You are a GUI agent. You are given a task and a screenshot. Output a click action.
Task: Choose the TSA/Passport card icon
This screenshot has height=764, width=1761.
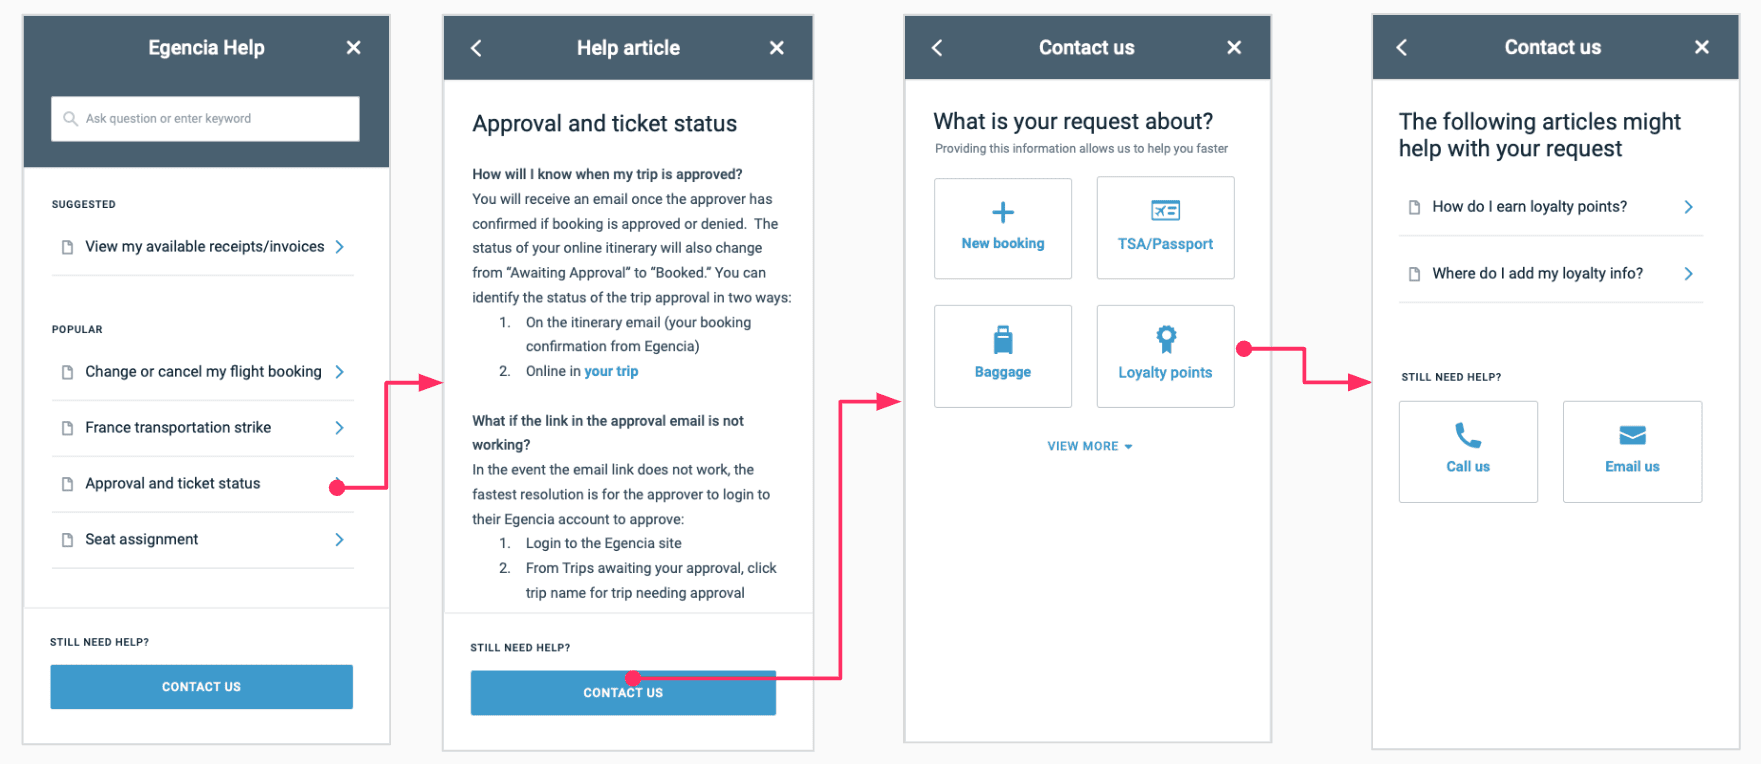(x=1165, y=210)
